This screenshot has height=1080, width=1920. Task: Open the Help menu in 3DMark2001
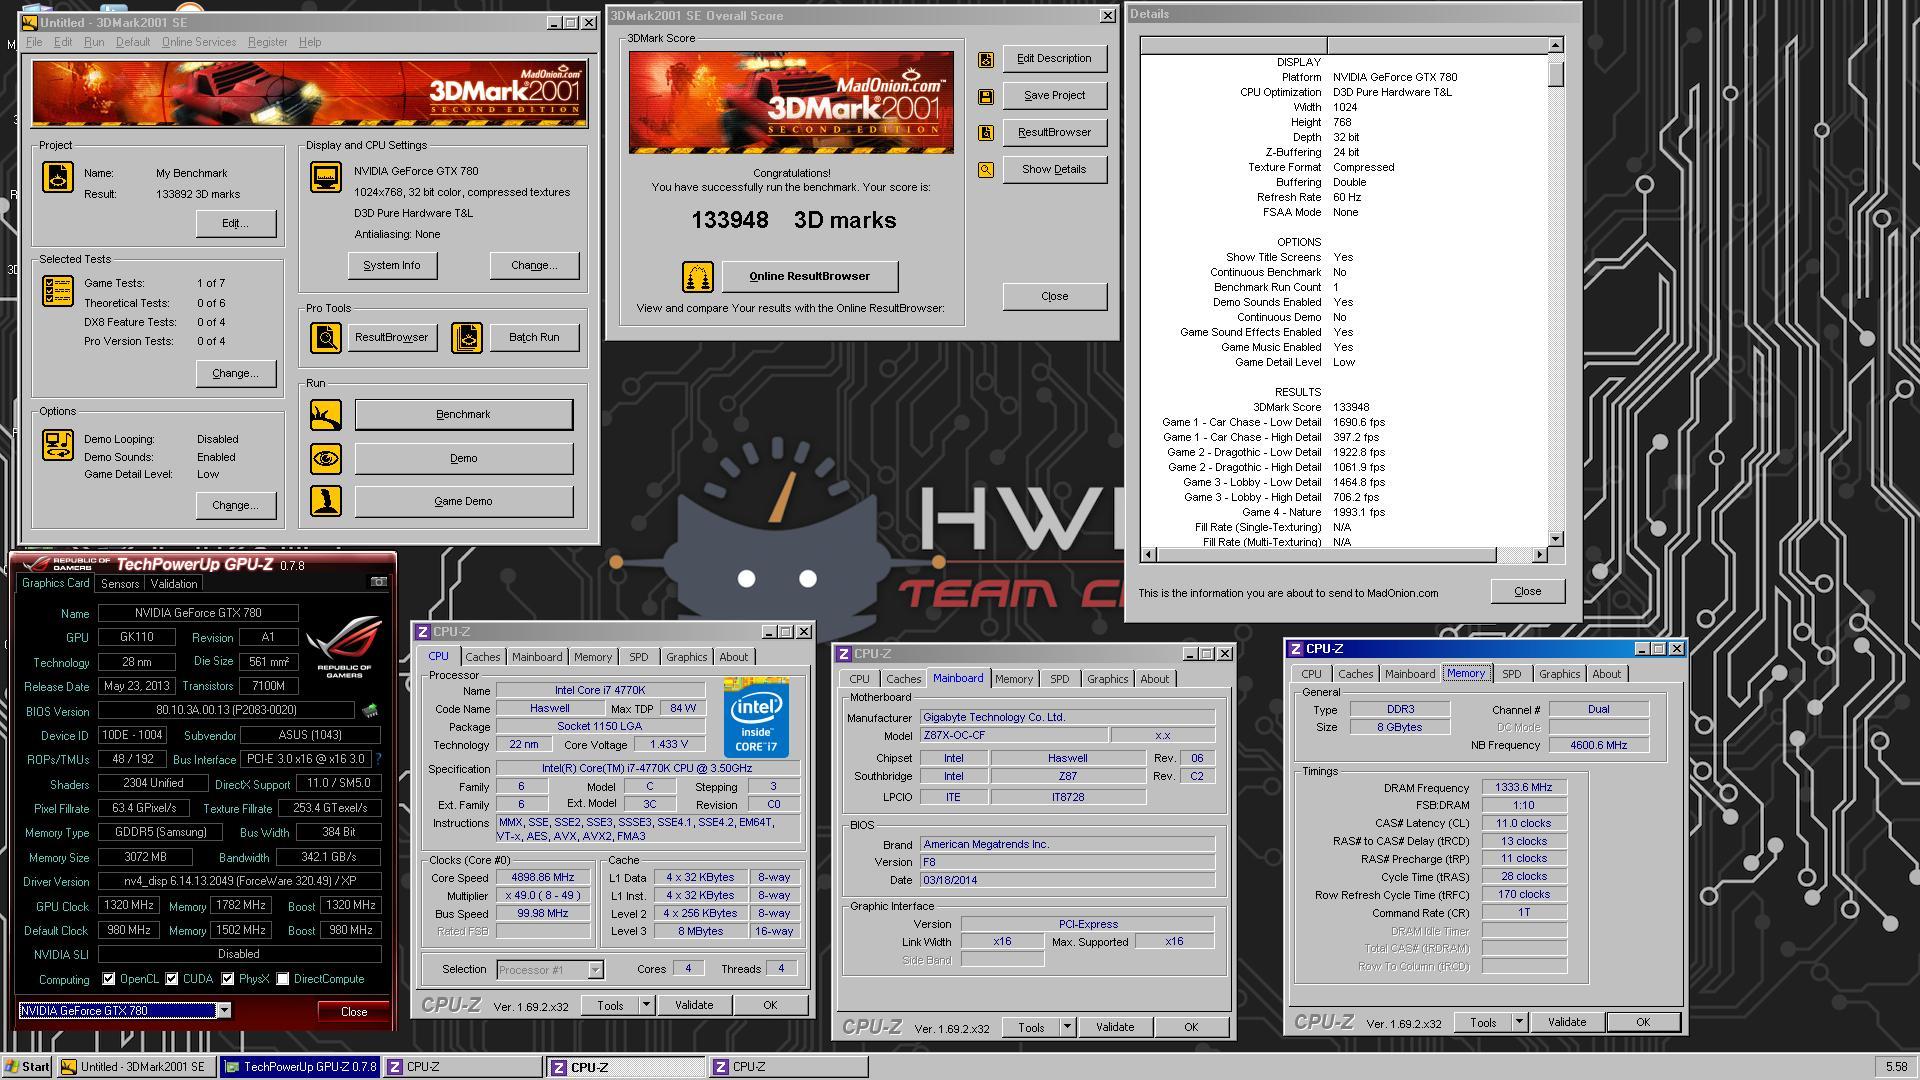(x=310, y=42)
